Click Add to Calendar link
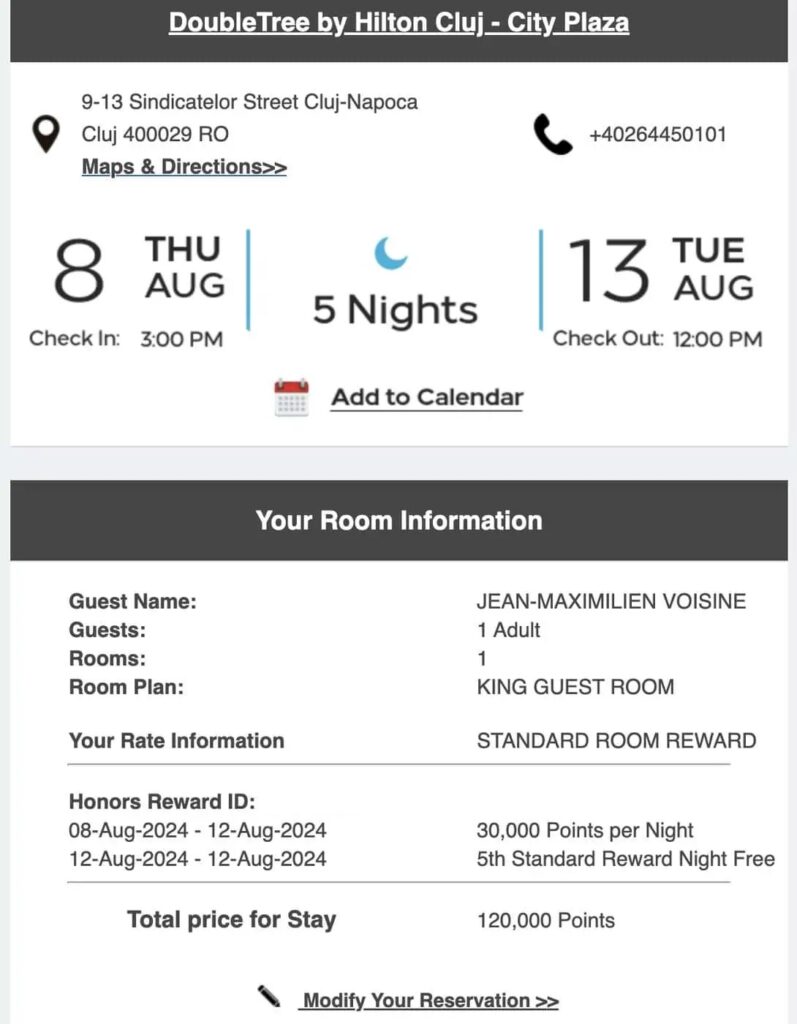Screen dimensions: 797x1024 pos(427,397)
